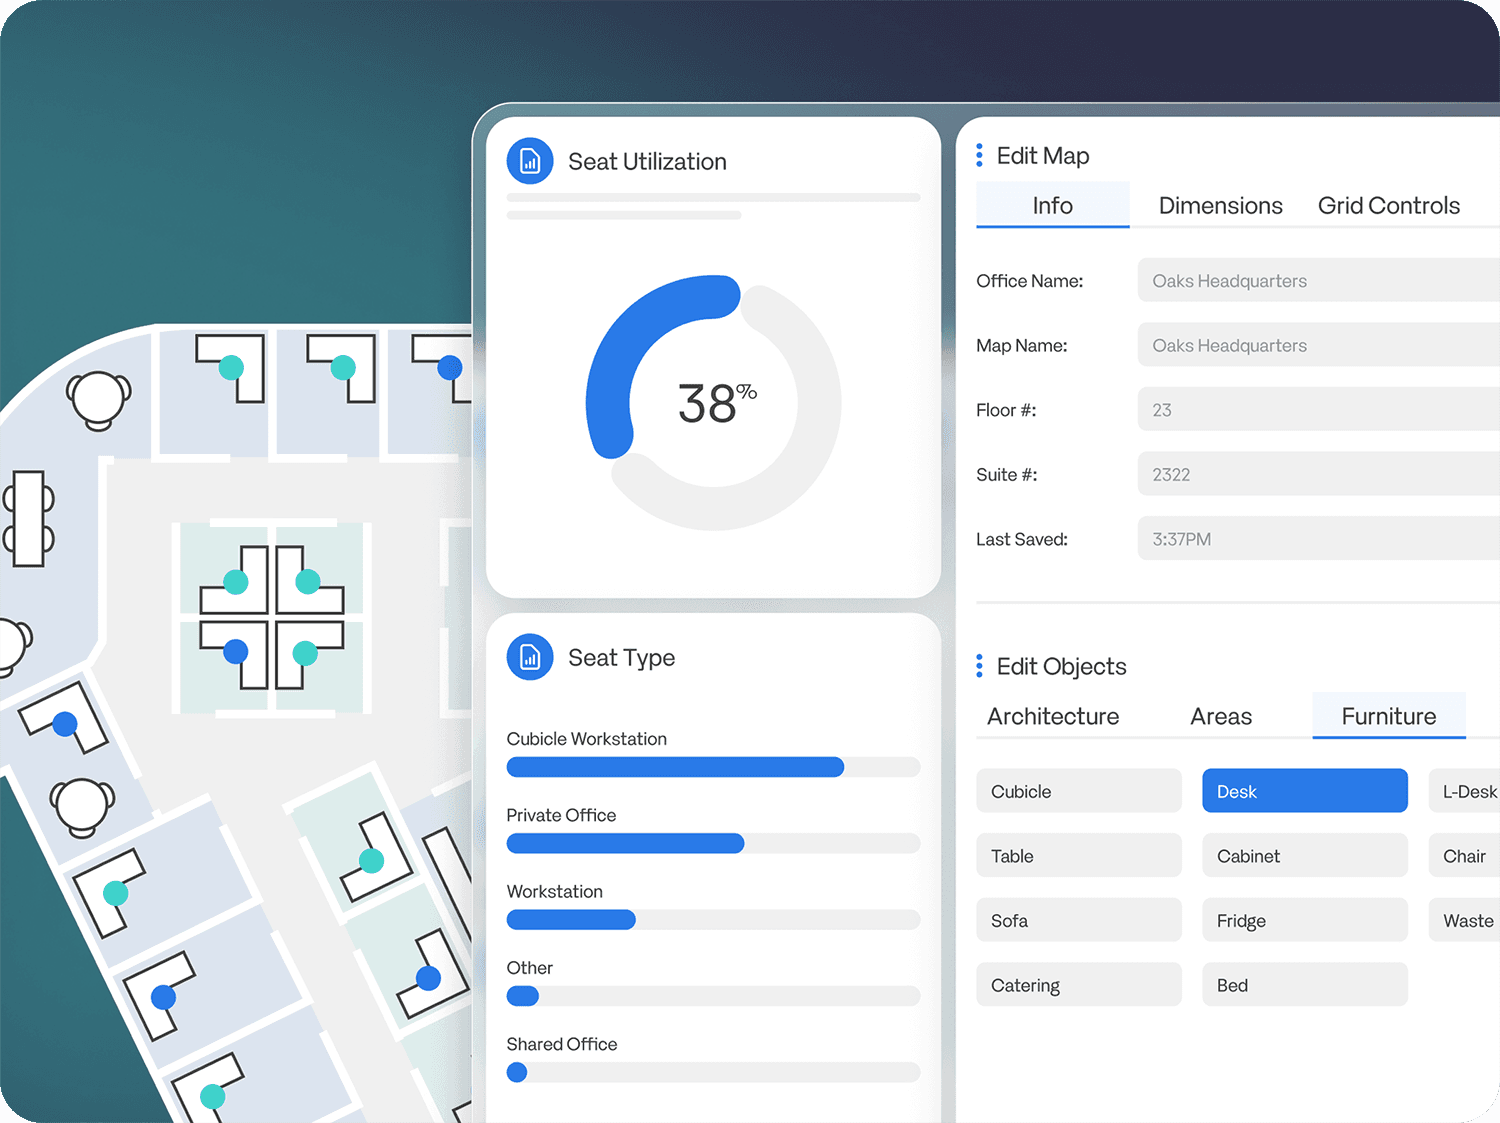The height and width of the screenshot is (1123, 1500).
Task: Select the Desk furniture button
Action: point(1305,791)
